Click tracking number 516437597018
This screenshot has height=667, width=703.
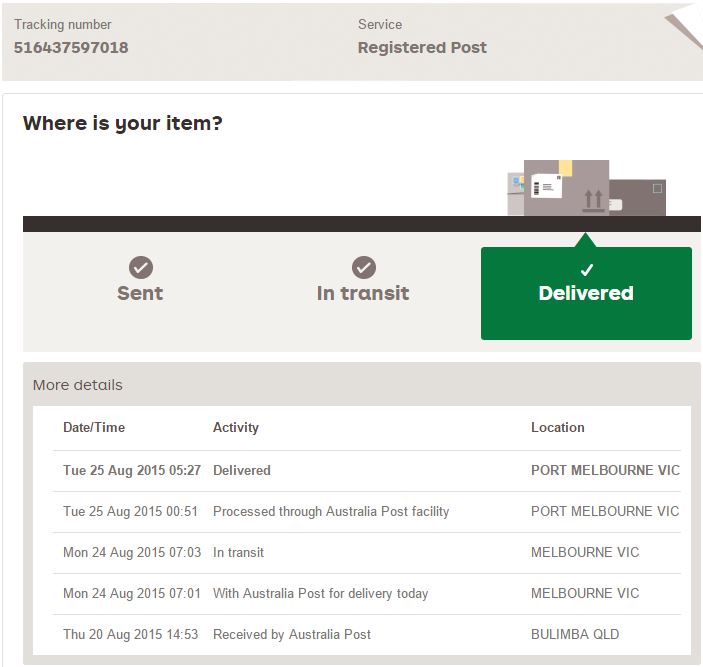click(x=71, y=47)
